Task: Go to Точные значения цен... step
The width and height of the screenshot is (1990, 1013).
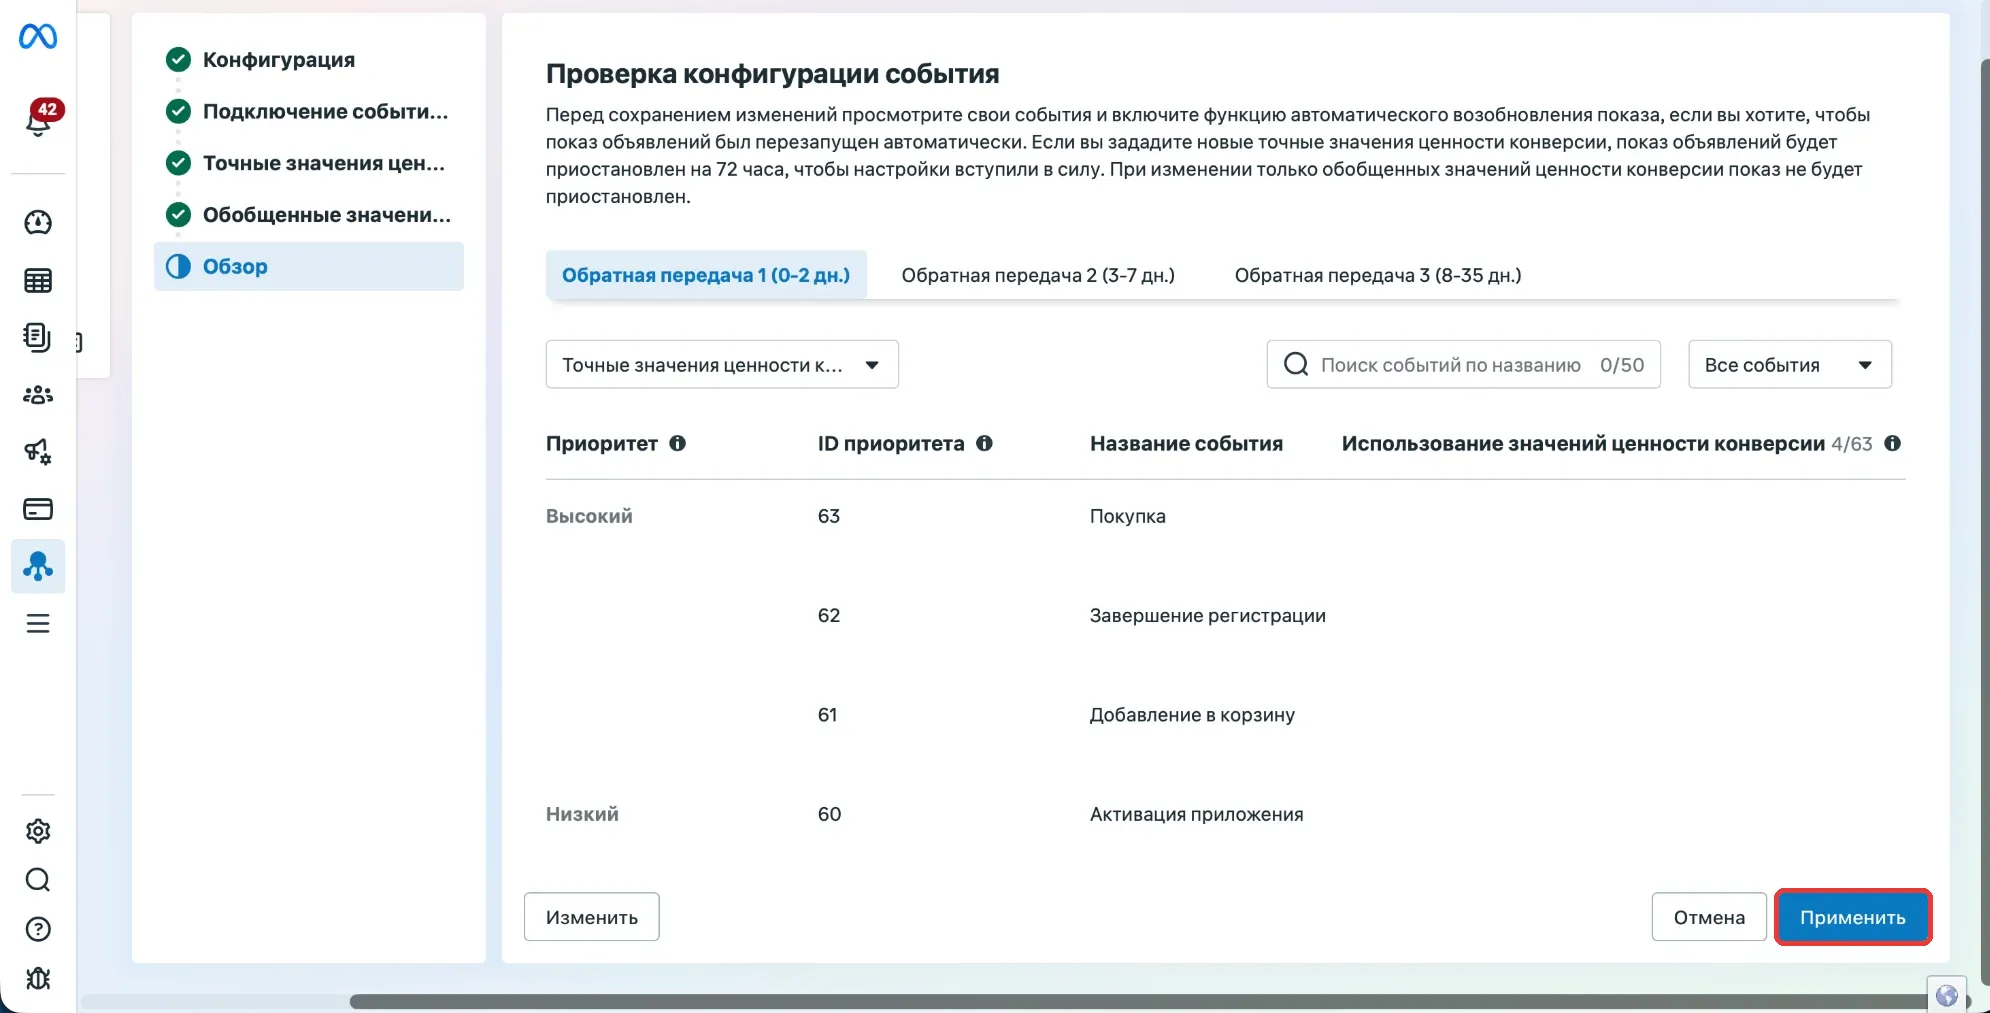Action: click(308, 163)
